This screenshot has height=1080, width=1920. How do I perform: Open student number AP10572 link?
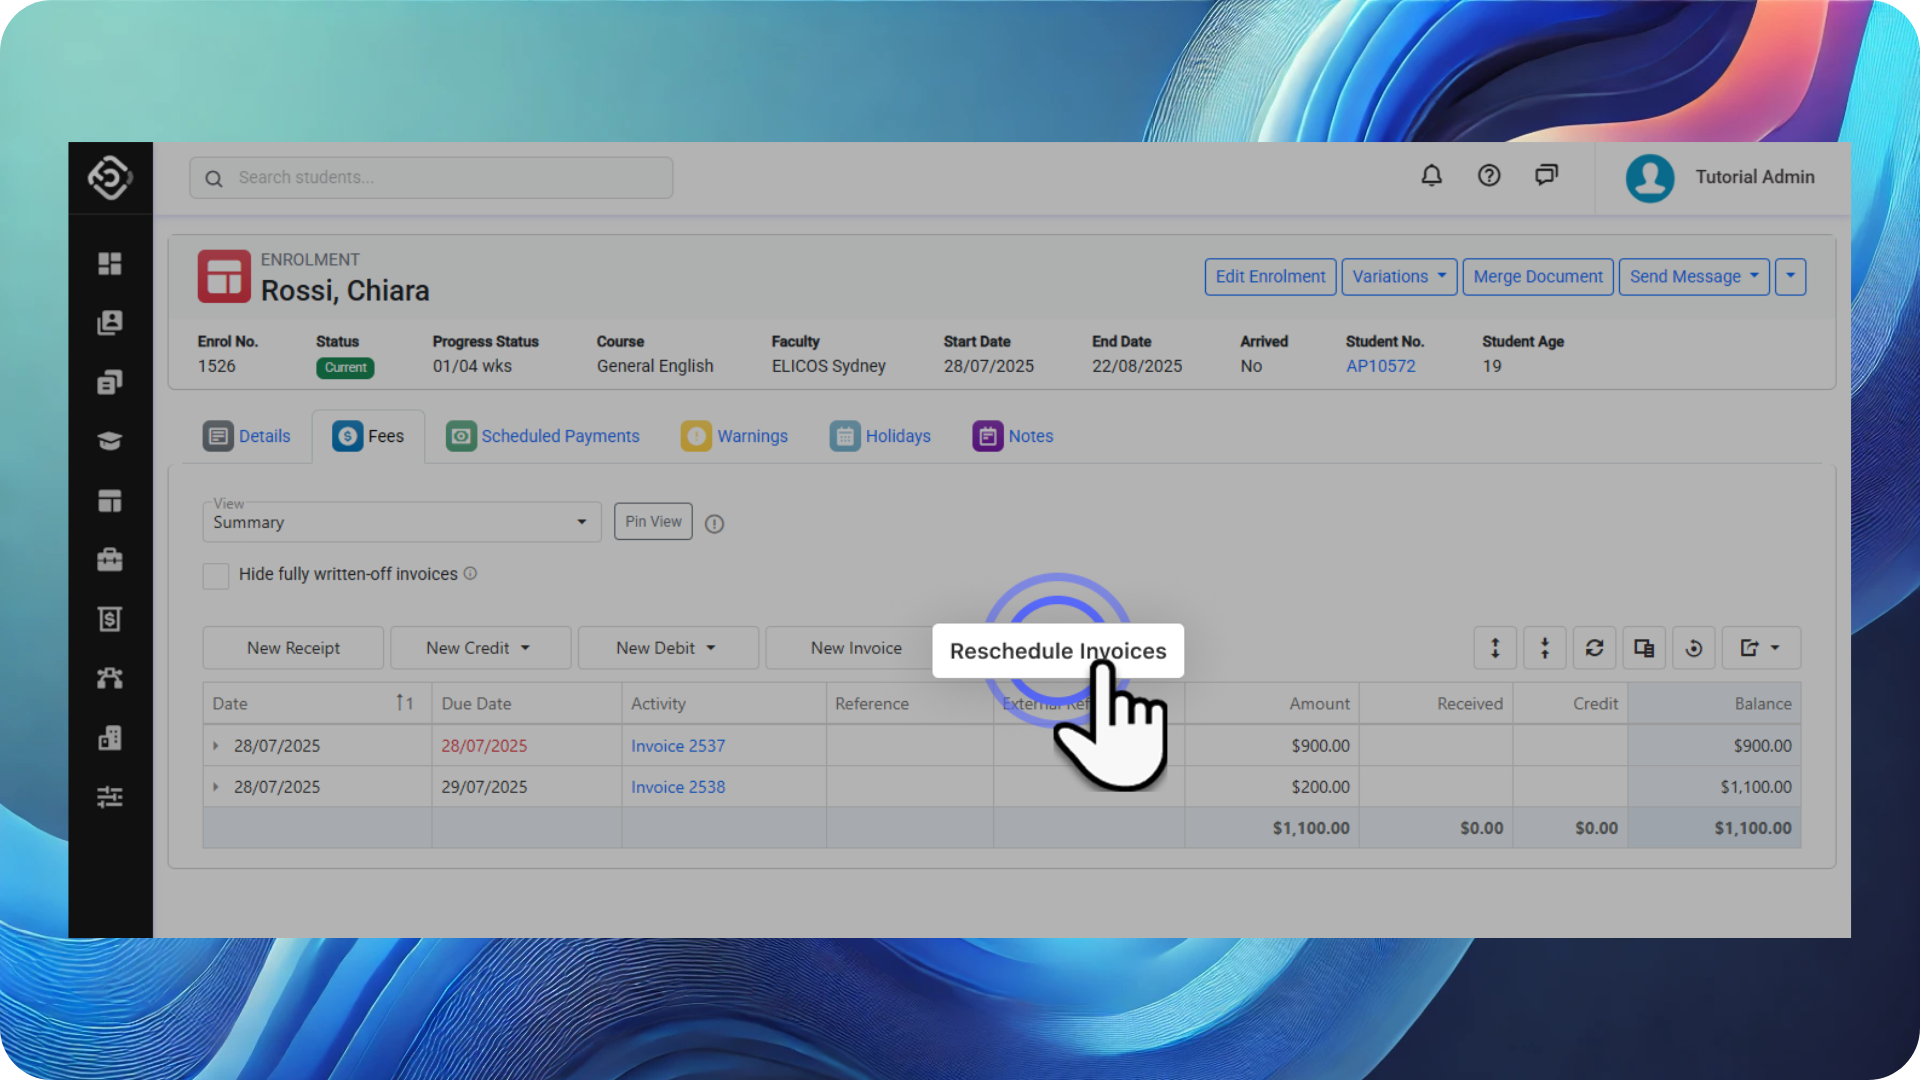[1380, 366]
